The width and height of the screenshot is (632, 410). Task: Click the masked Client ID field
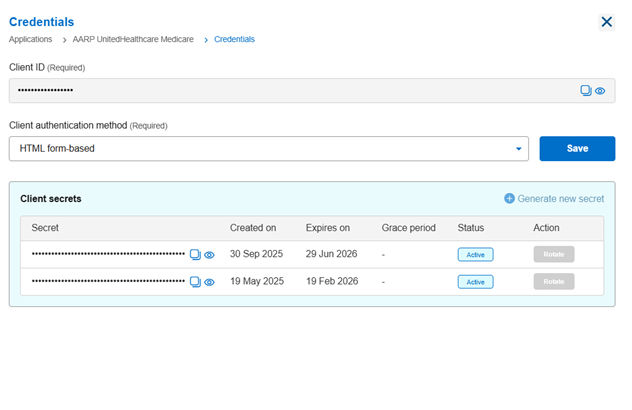coord(312,91)
